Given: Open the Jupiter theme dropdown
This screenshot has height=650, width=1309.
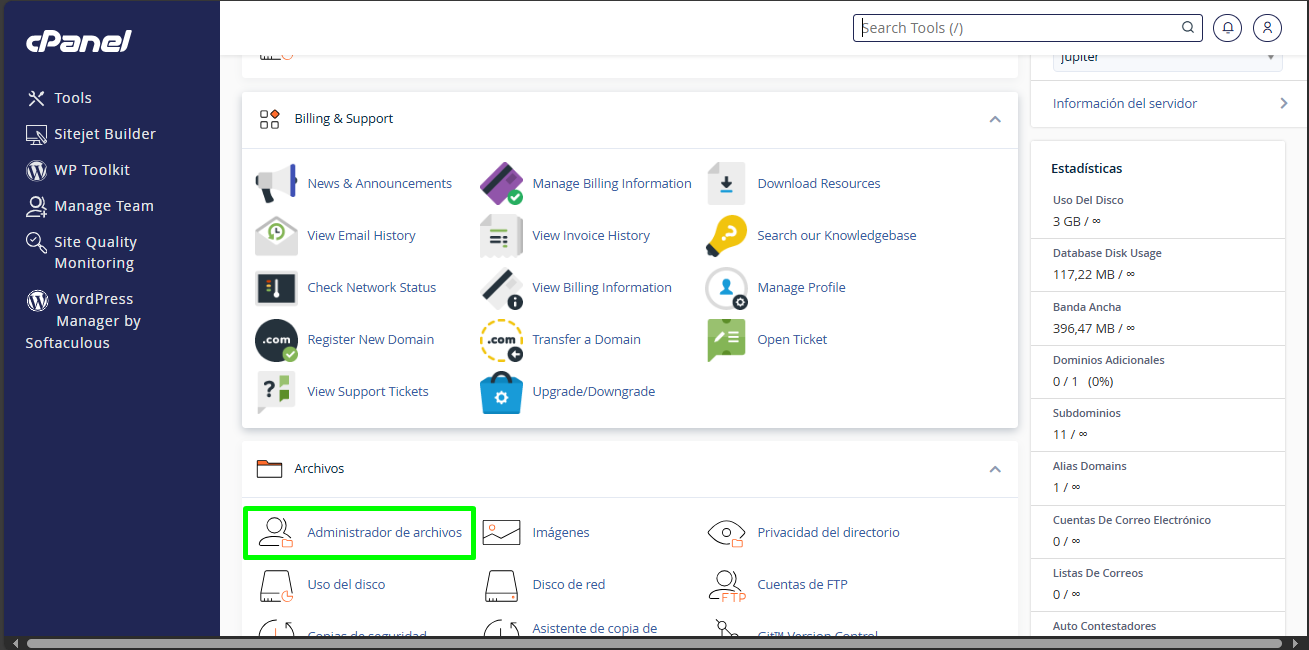Looking at the screenshot, I should pyautogui.click(x=1166, y=56).
